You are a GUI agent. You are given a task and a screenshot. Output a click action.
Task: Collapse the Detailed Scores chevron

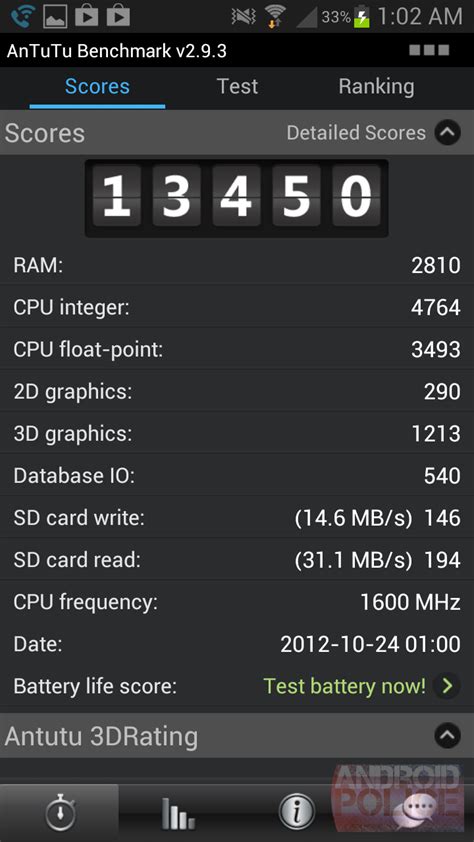pyautogui.click(x=448, y=133)
